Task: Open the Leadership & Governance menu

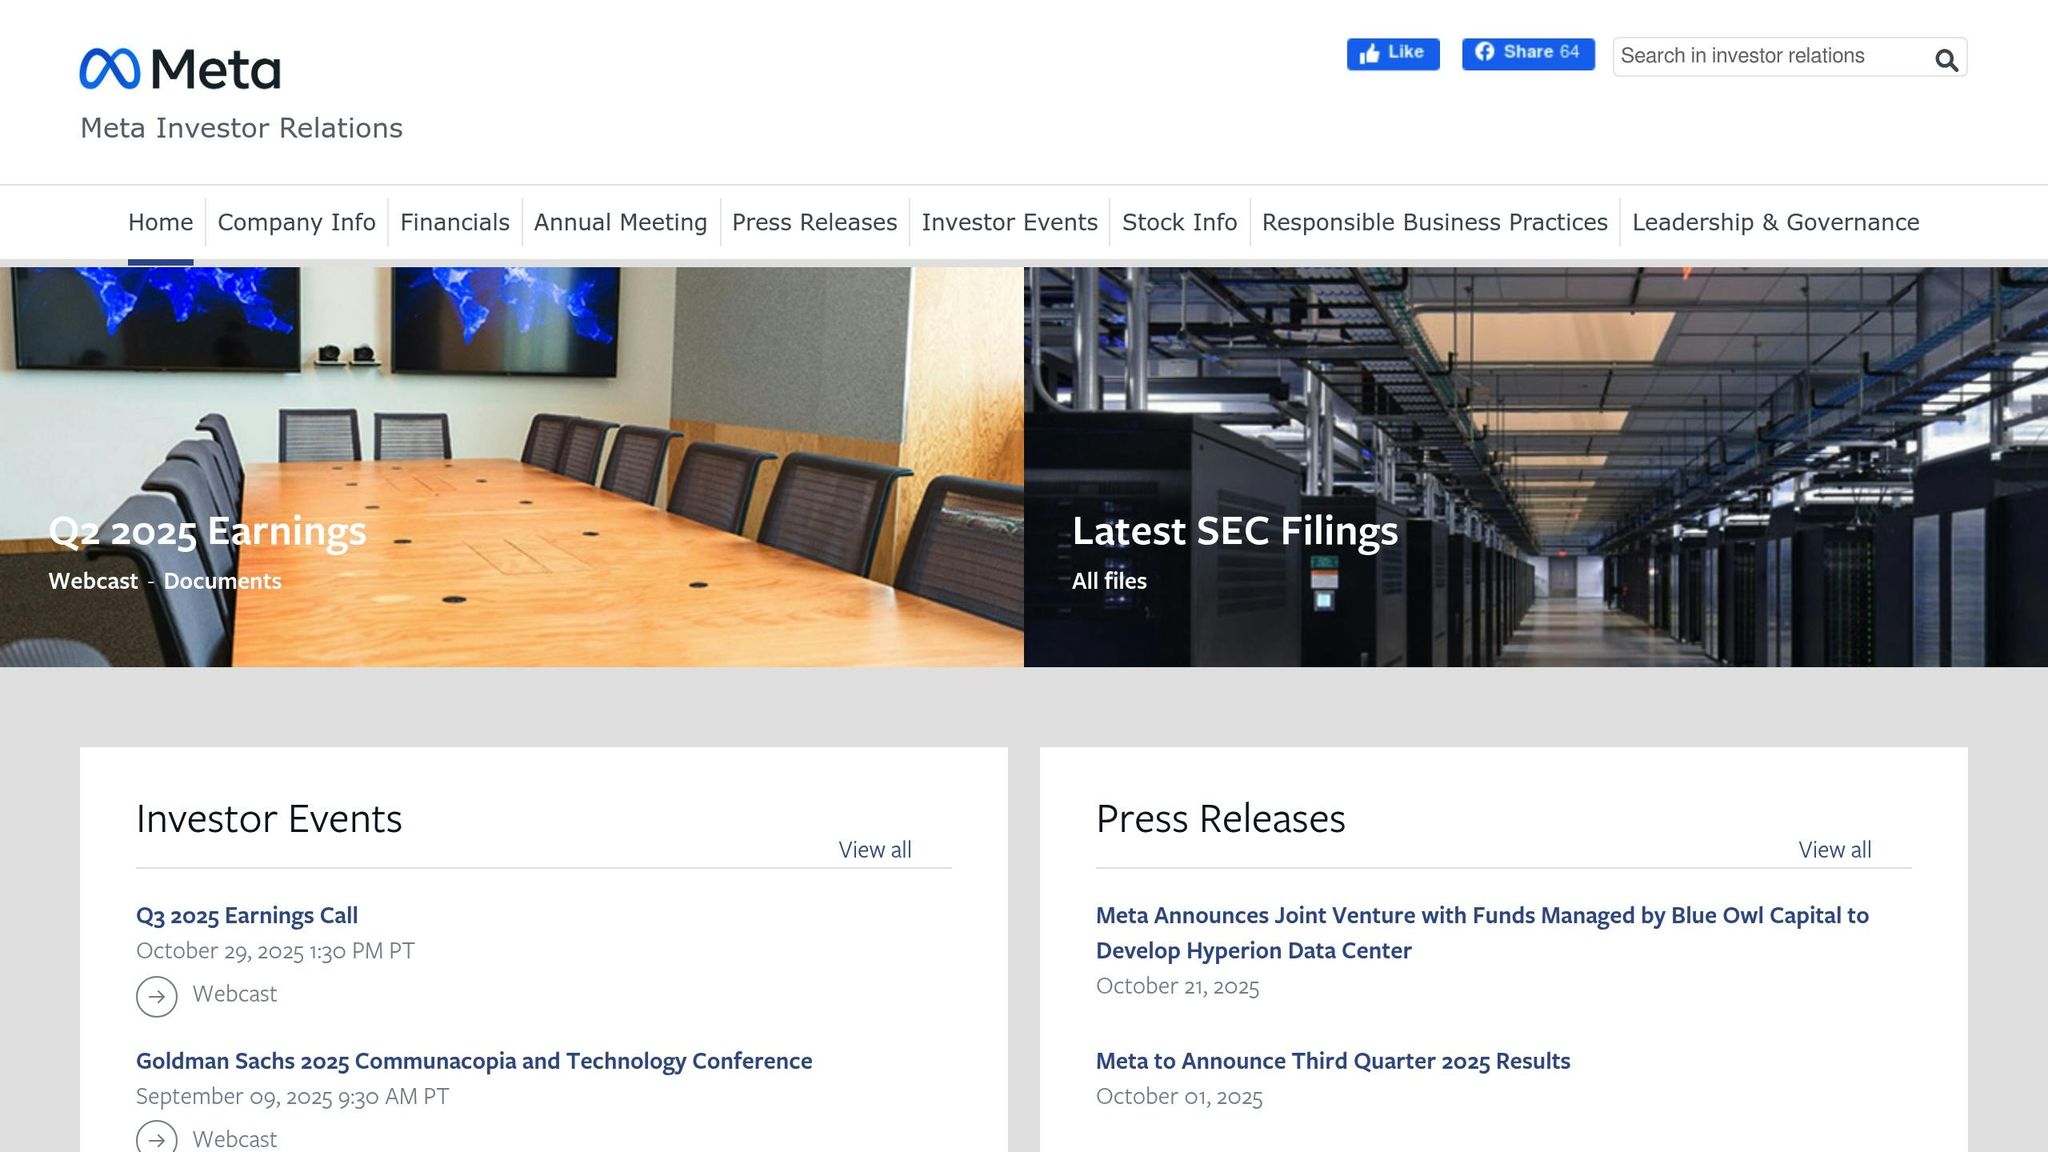Action: point(1775,222)
